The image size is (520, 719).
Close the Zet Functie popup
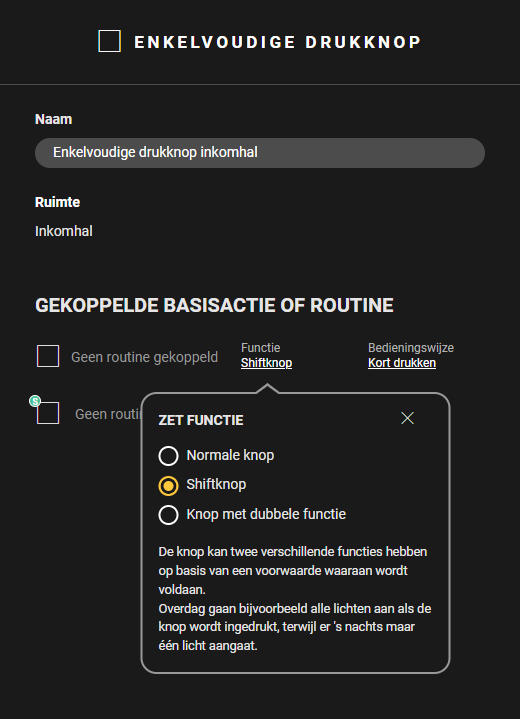click(x=407, y=418)
